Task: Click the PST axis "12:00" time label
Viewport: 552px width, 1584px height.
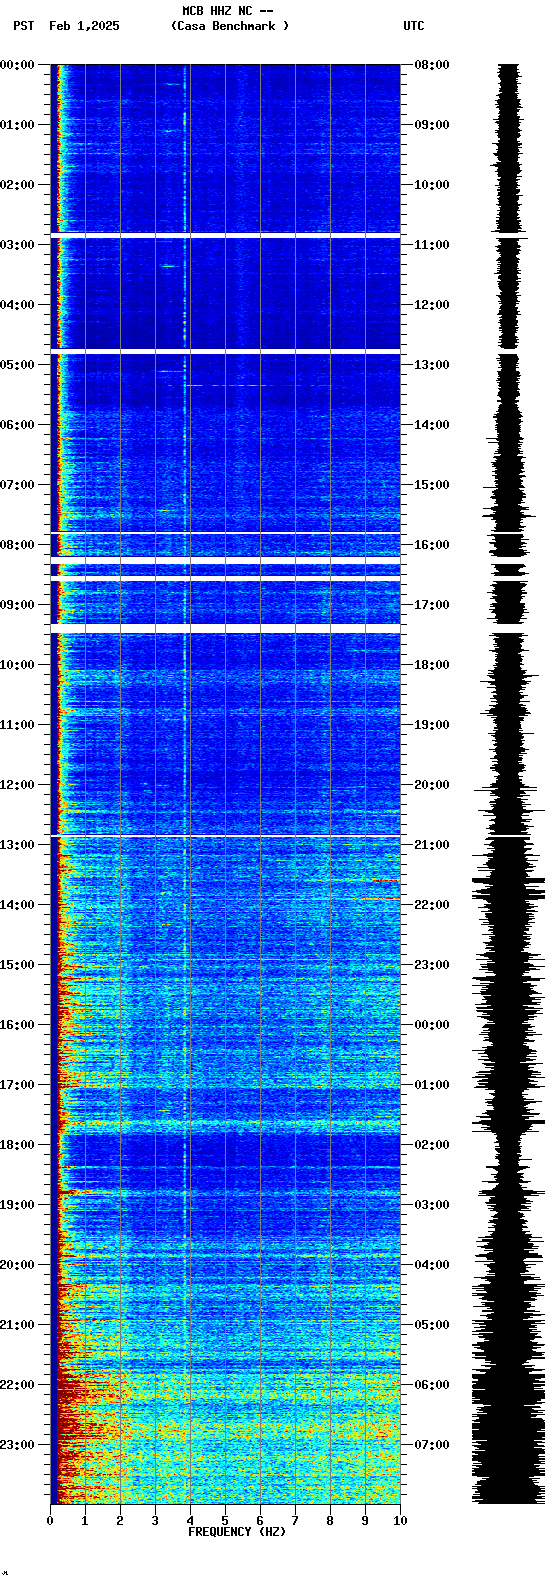Action: 17,785
